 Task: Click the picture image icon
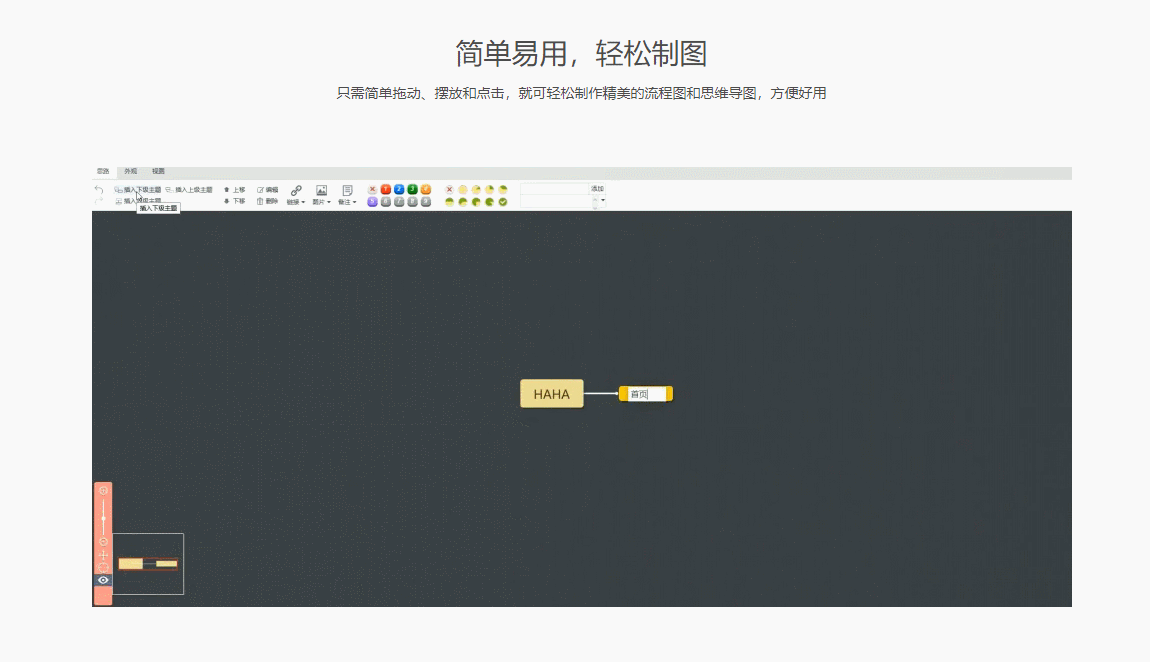click(321, 191)
